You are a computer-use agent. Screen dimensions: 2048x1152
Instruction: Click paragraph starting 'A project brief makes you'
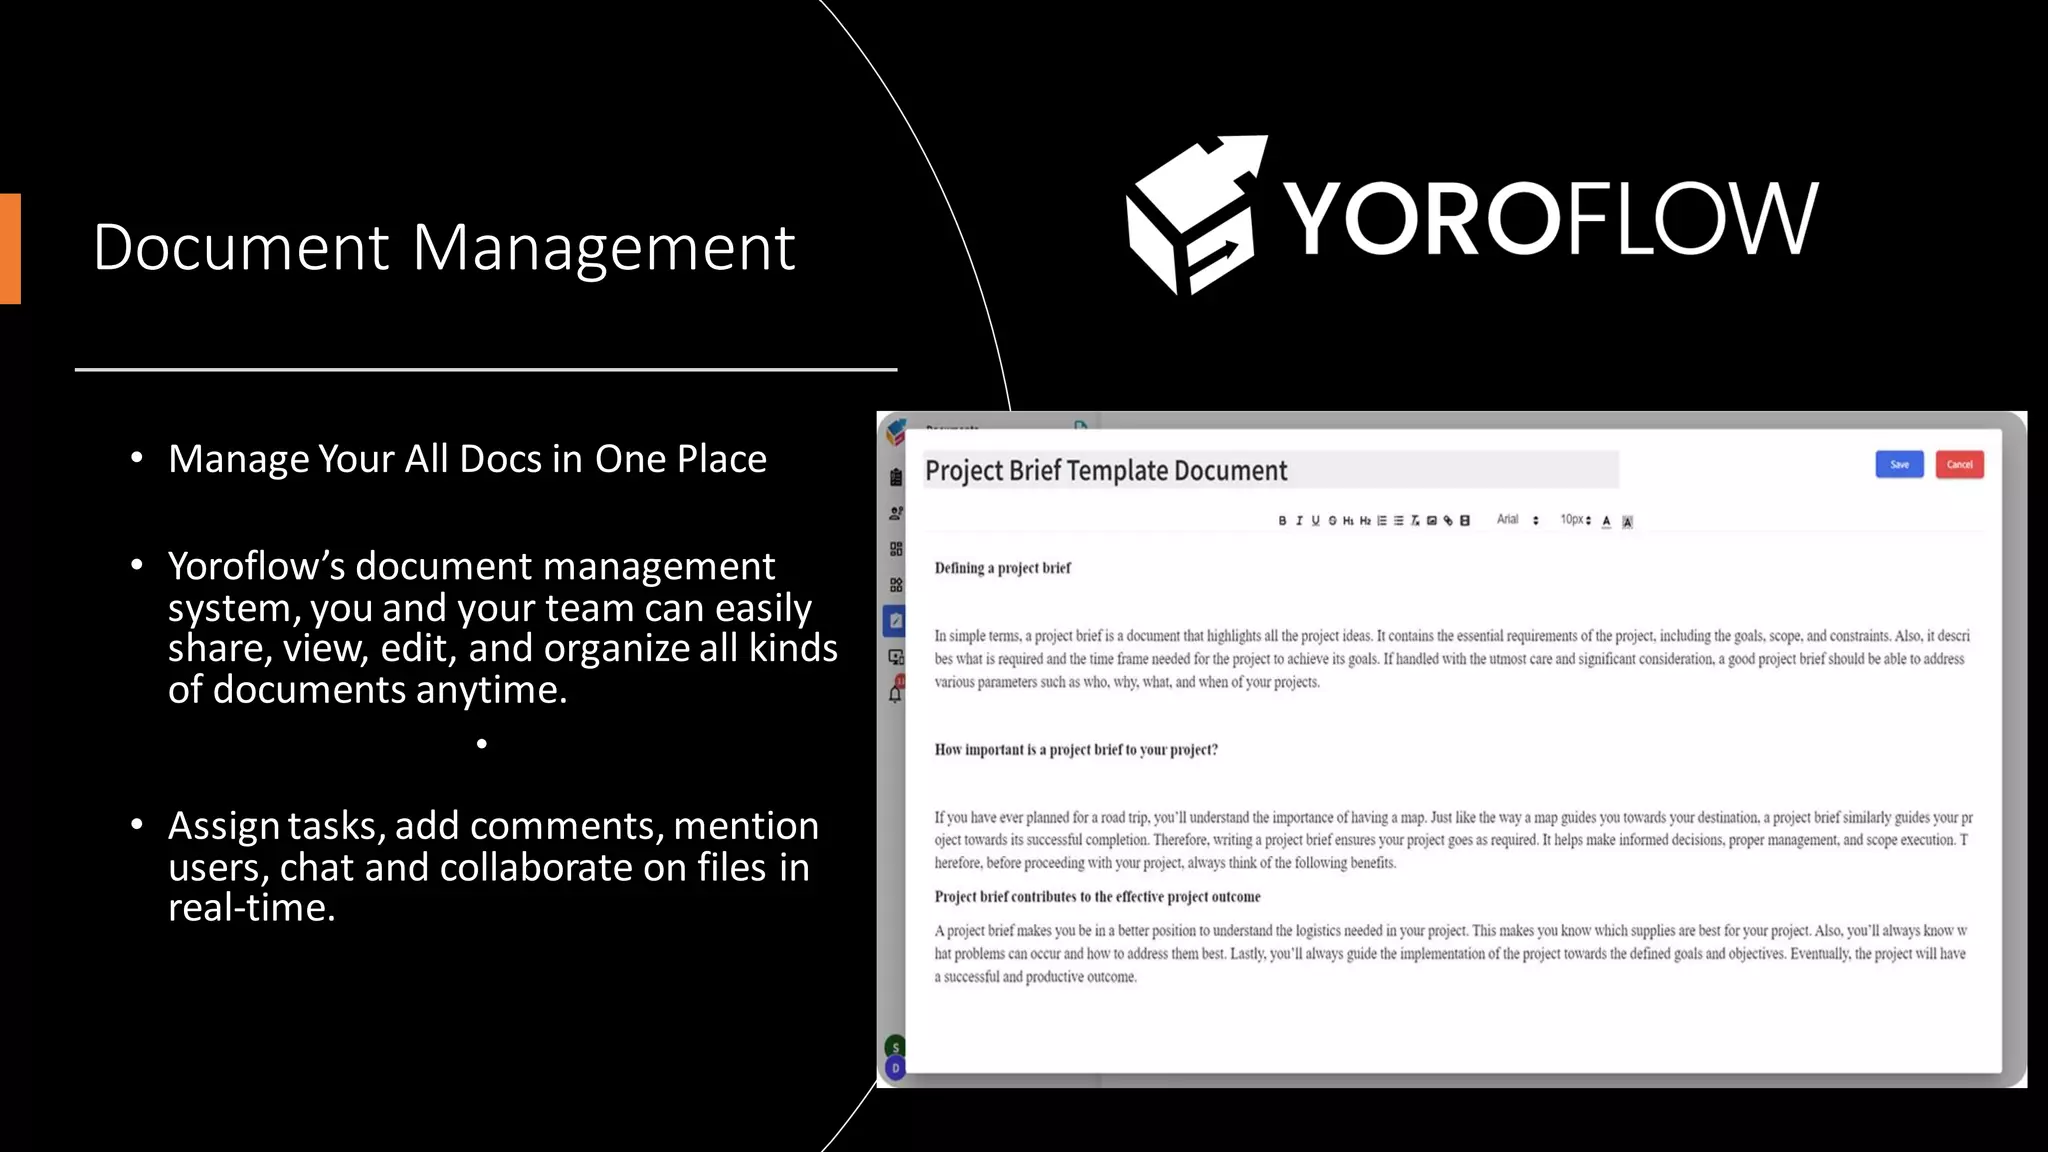(1451, 954)
